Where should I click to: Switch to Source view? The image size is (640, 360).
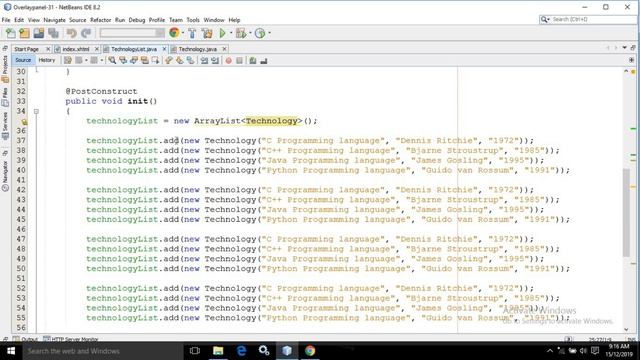(23, 60)
